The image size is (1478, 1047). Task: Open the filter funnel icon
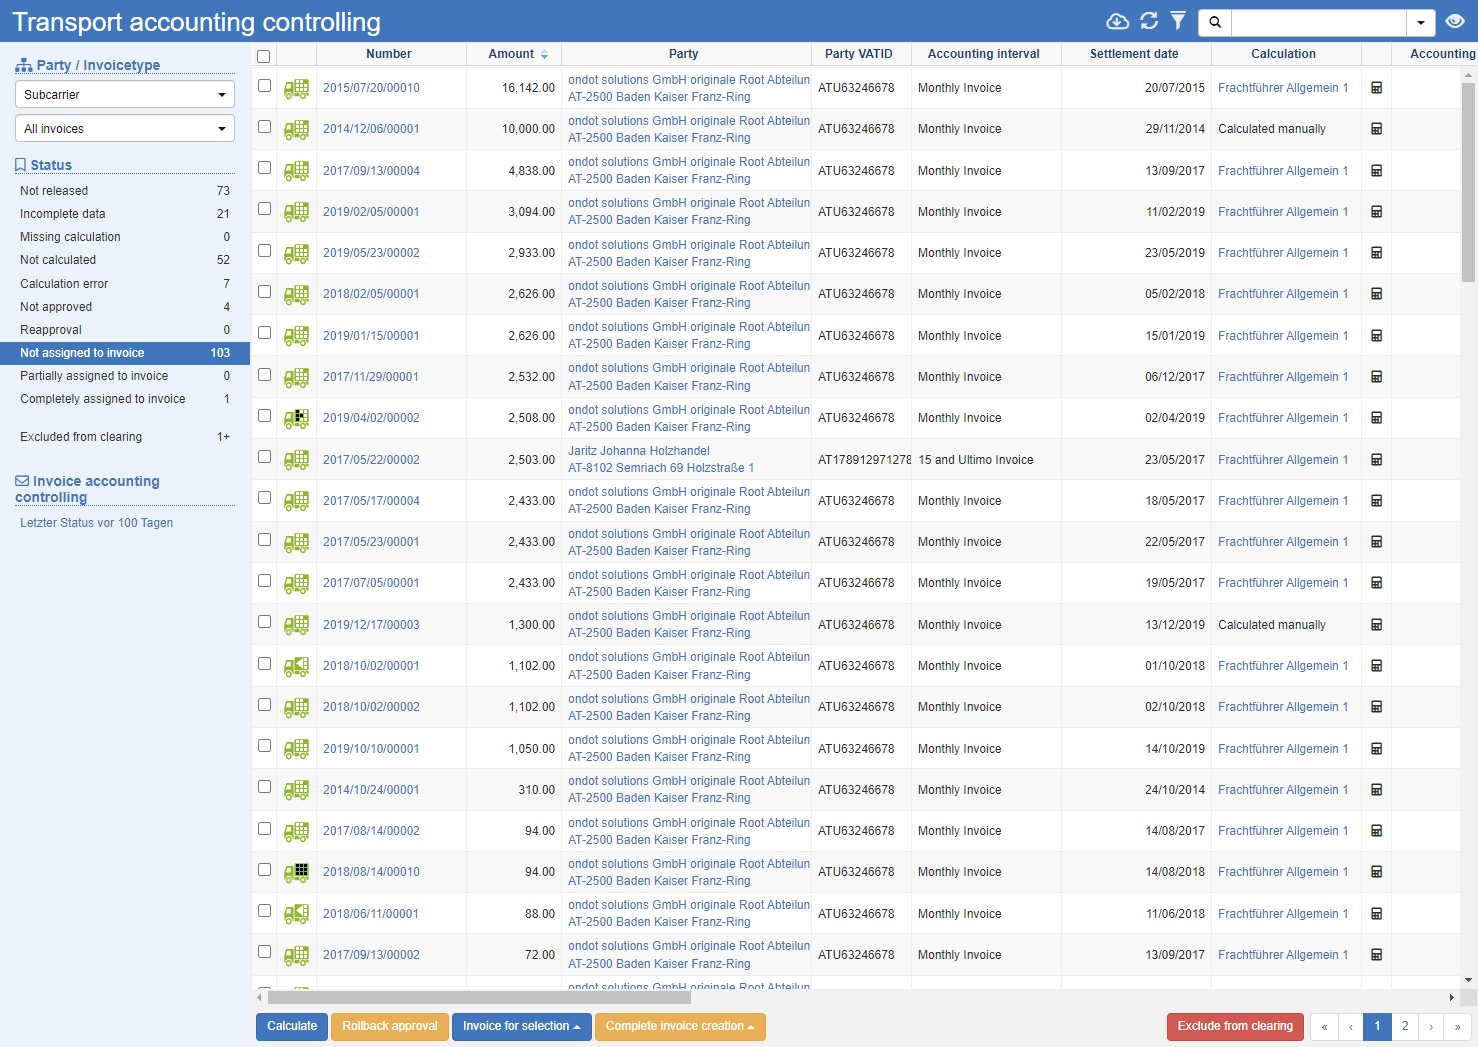pyautogui.click(x=1178, y=22)
